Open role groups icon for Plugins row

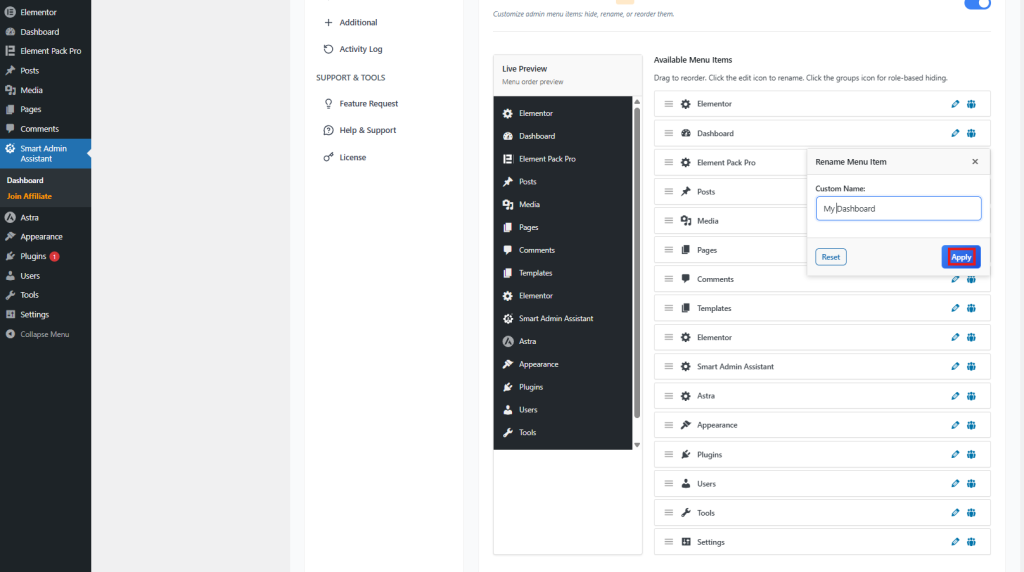971,454
